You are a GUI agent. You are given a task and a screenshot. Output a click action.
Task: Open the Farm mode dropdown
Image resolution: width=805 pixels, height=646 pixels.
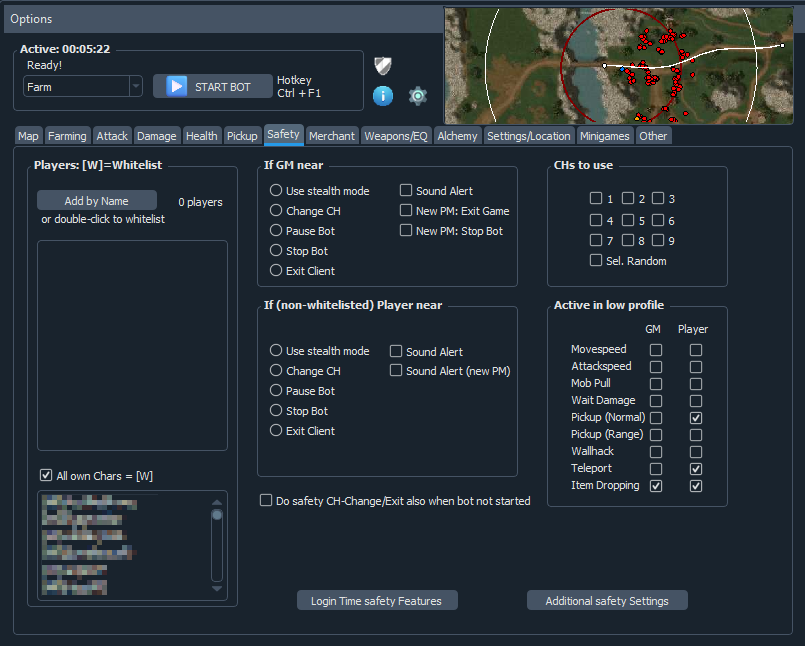tap(83, 86)
